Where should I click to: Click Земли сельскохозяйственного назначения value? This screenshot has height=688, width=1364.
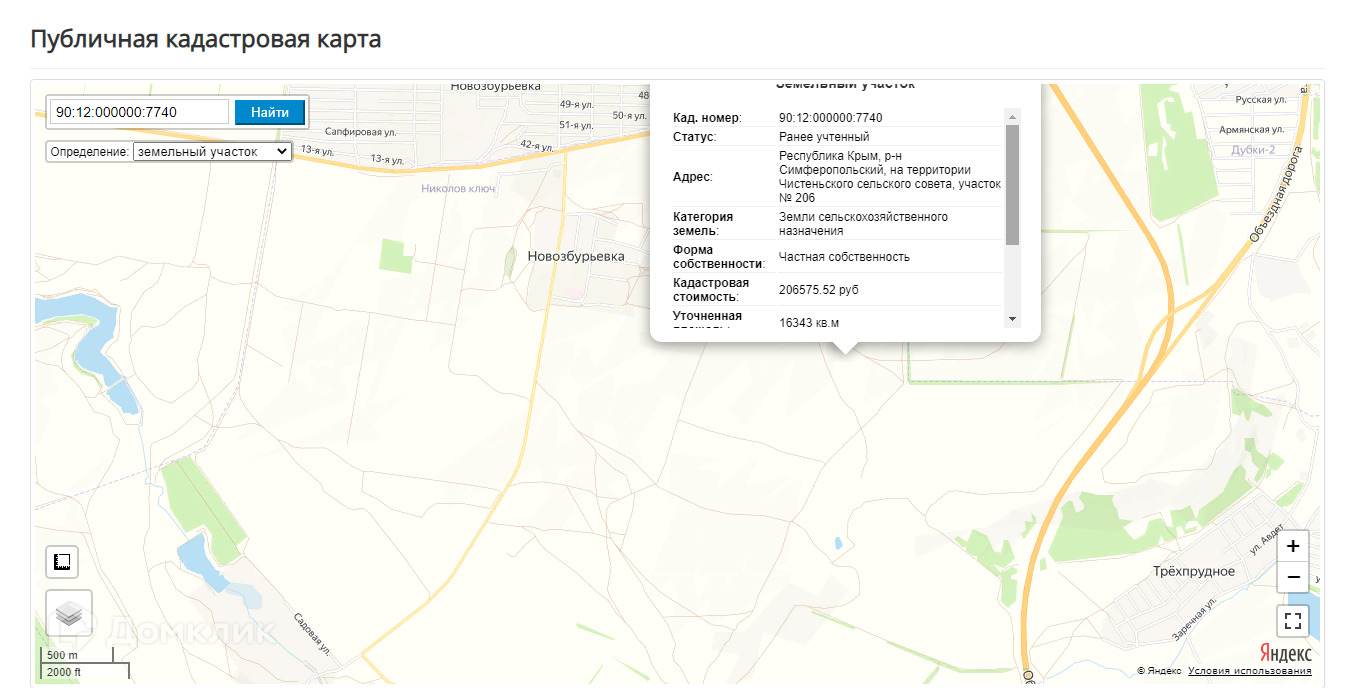point(863,224)
